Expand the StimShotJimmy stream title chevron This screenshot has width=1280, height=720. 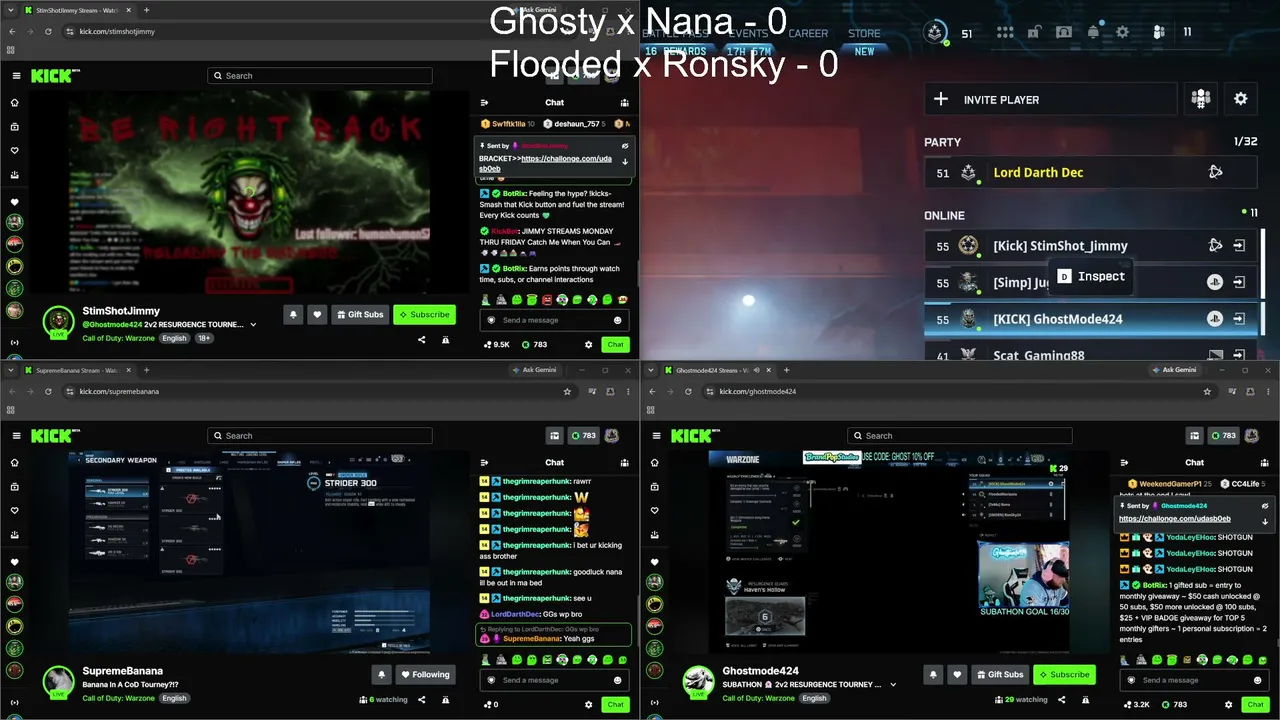(253, 325)
